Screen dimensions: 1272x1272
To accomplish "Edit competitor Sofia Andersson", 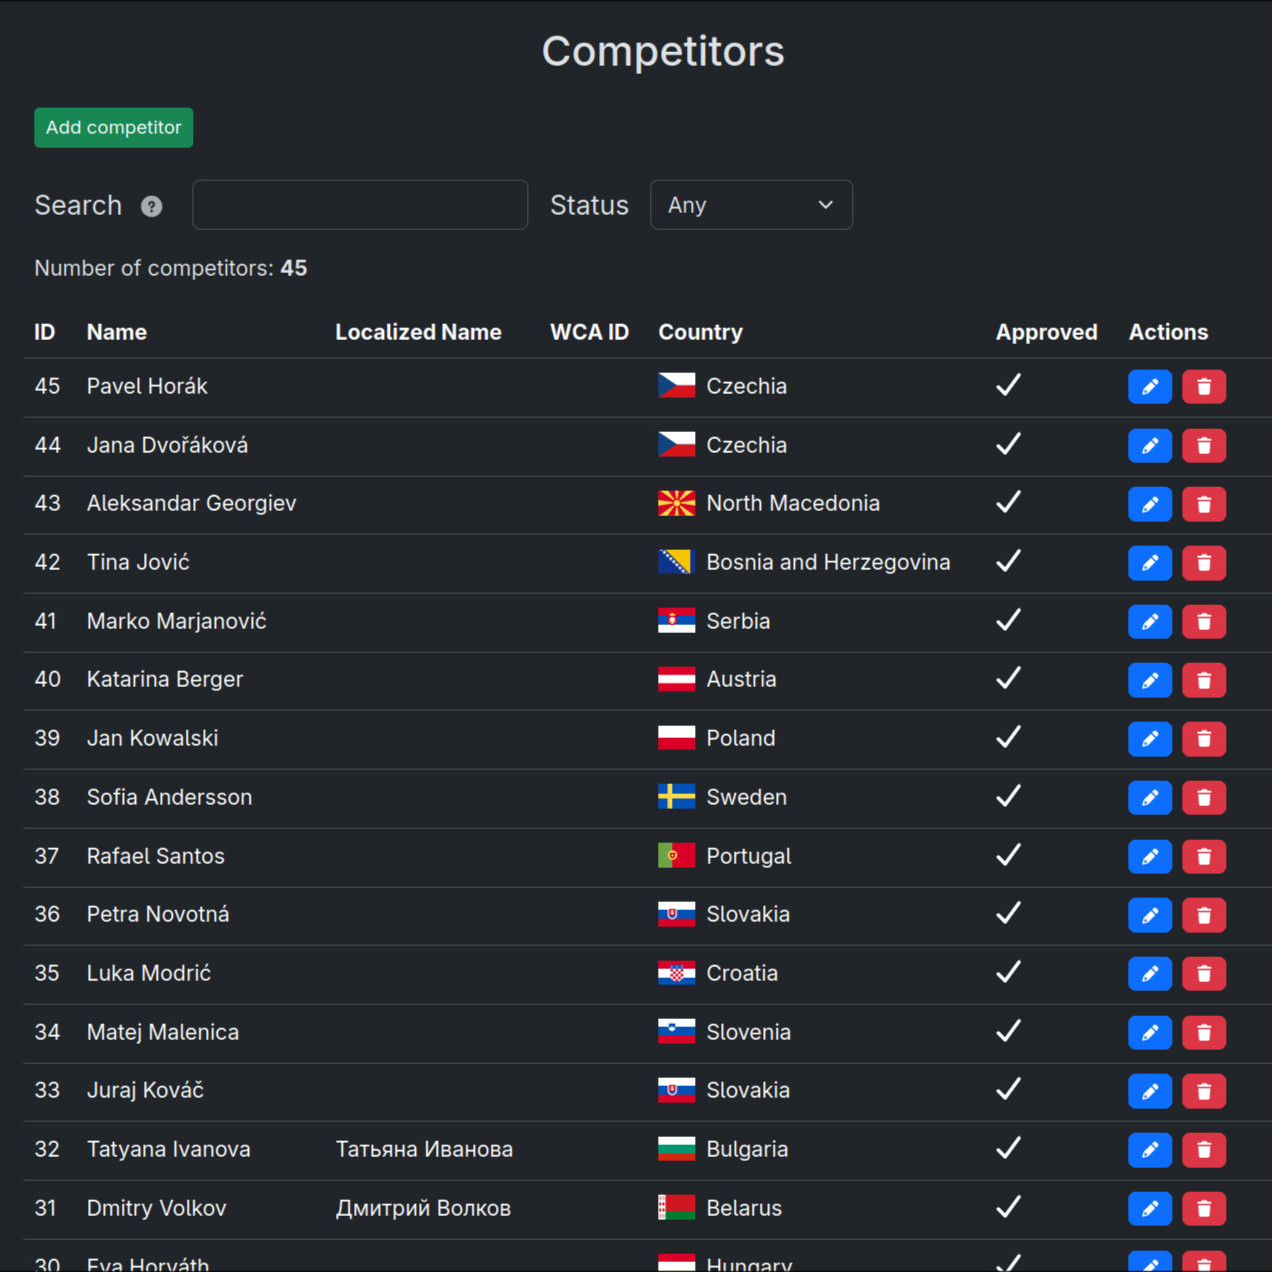I will pyautogui.click(x=1149, y=798).
